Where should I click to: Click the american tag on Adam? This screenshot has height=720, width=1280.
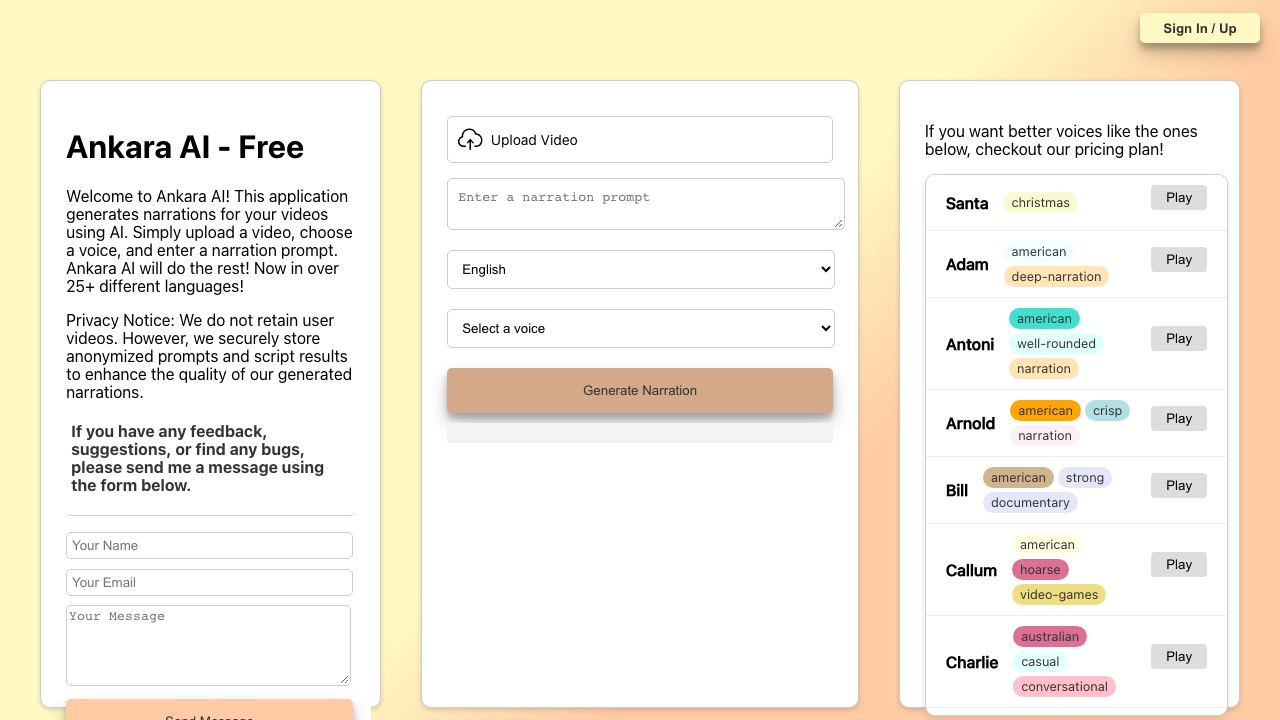tap(1038, 251)
